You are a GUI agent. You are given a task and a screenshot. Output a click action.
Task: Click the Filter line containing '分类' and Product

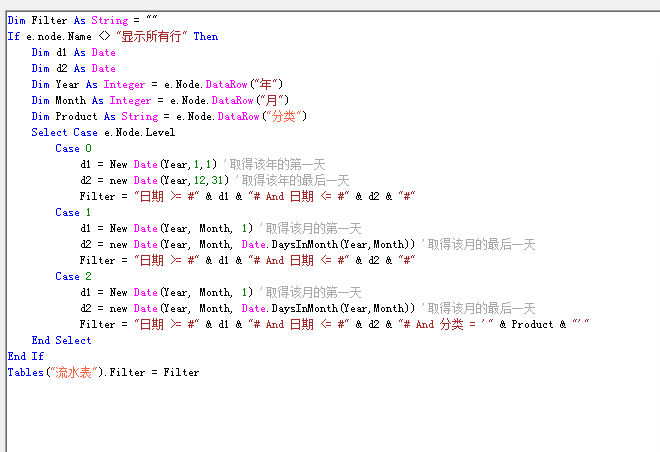tap(335, 324)
